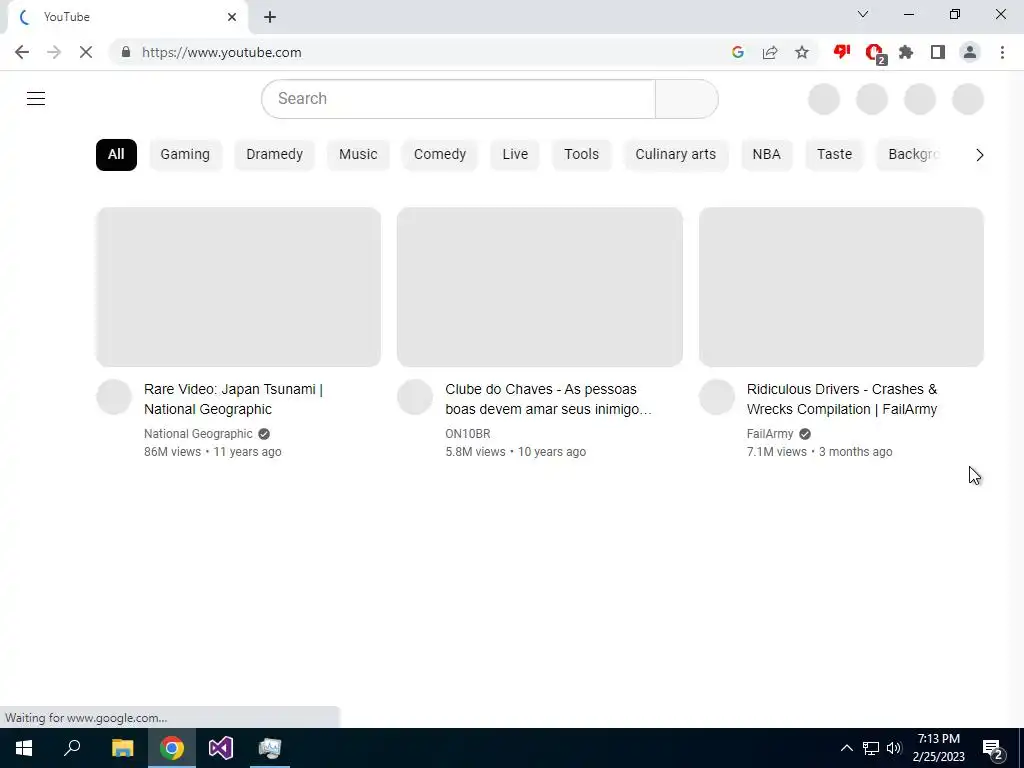Select the Live filter chip
Image resolution: width=1024 pixels, height=768 pixels.
coord(515,155)
